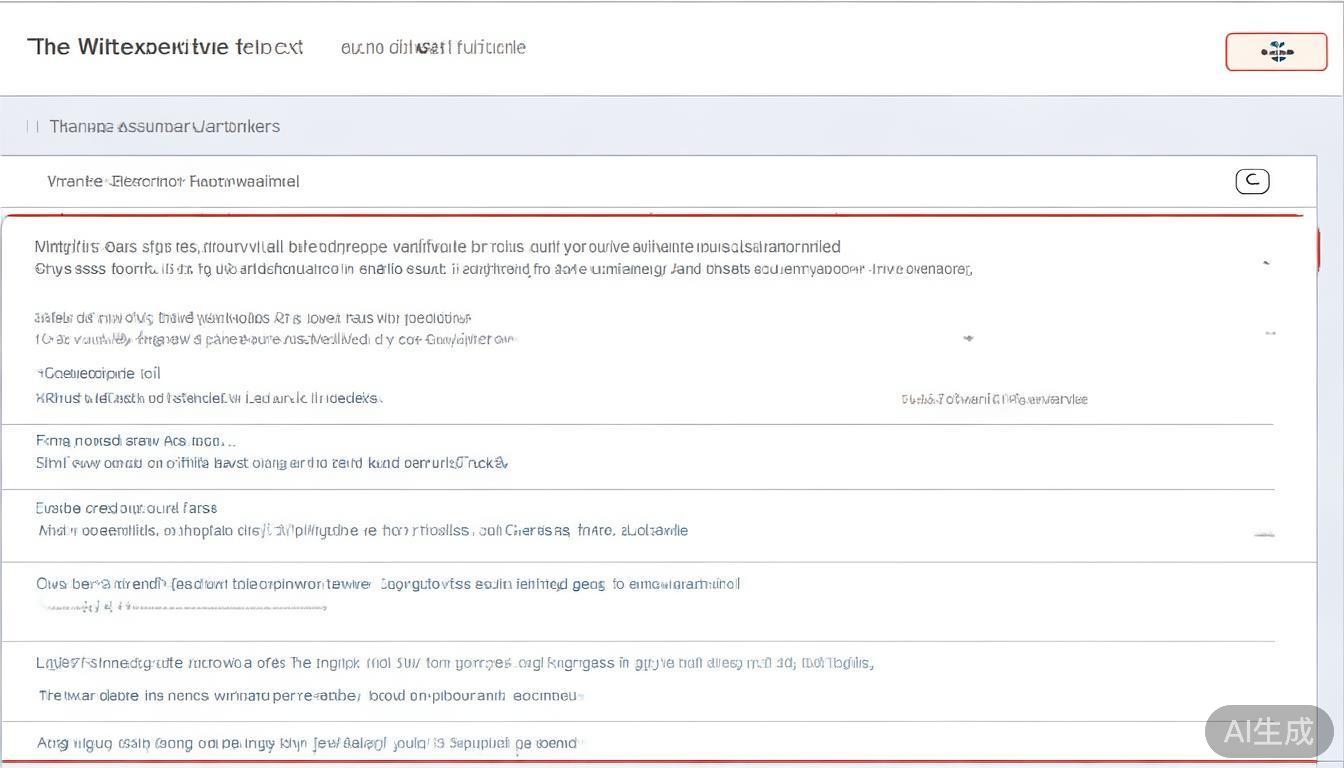
Task: Expand the first entry starting with 'Mintgifirs'
Action: tap(437, 247)
